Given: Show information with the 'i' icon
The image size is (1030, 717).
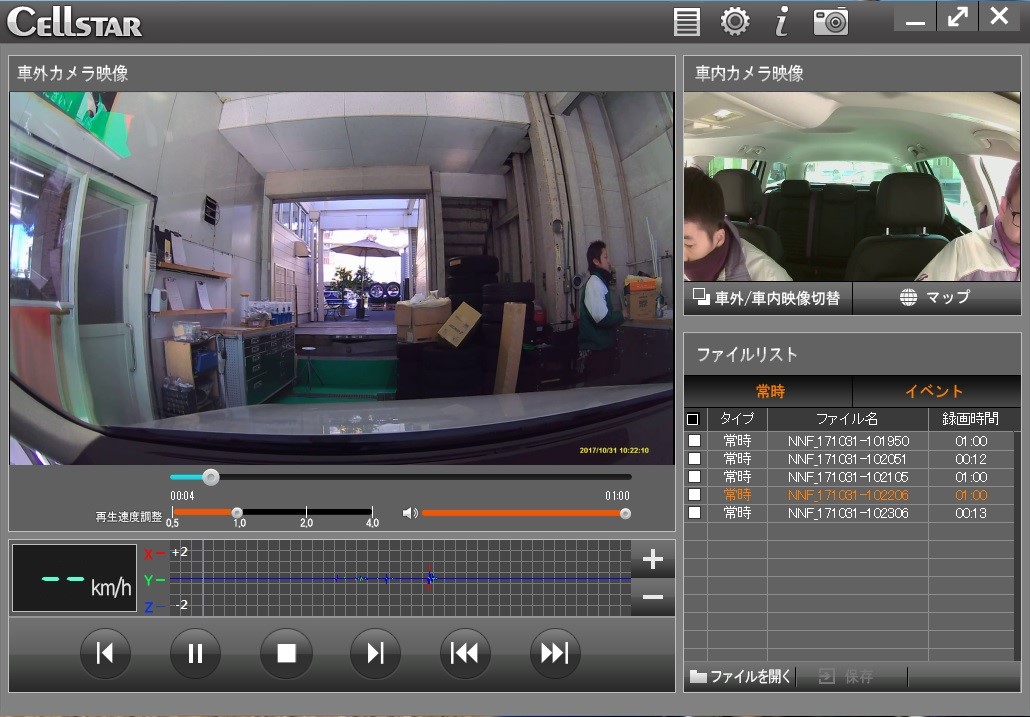Looking at the screenshot, I should 782,21.
